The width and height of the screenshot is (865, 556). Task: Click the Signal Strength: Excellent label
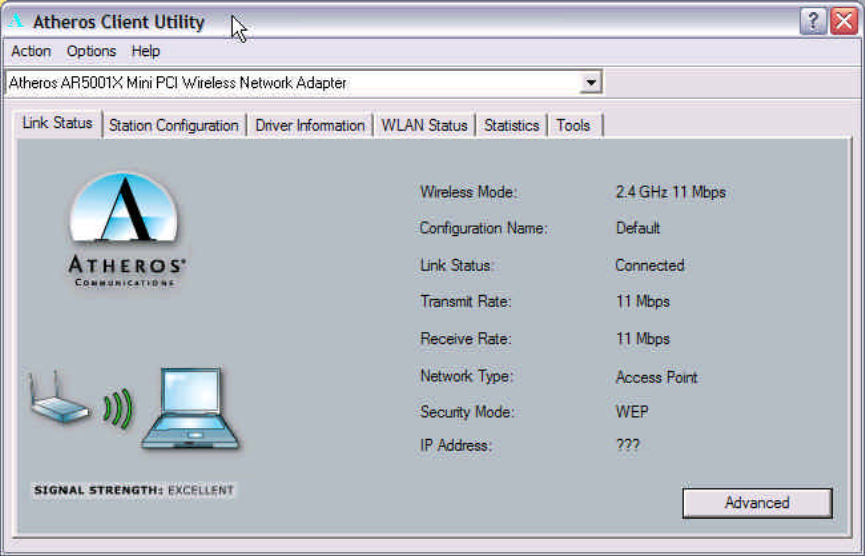(134, 490)
